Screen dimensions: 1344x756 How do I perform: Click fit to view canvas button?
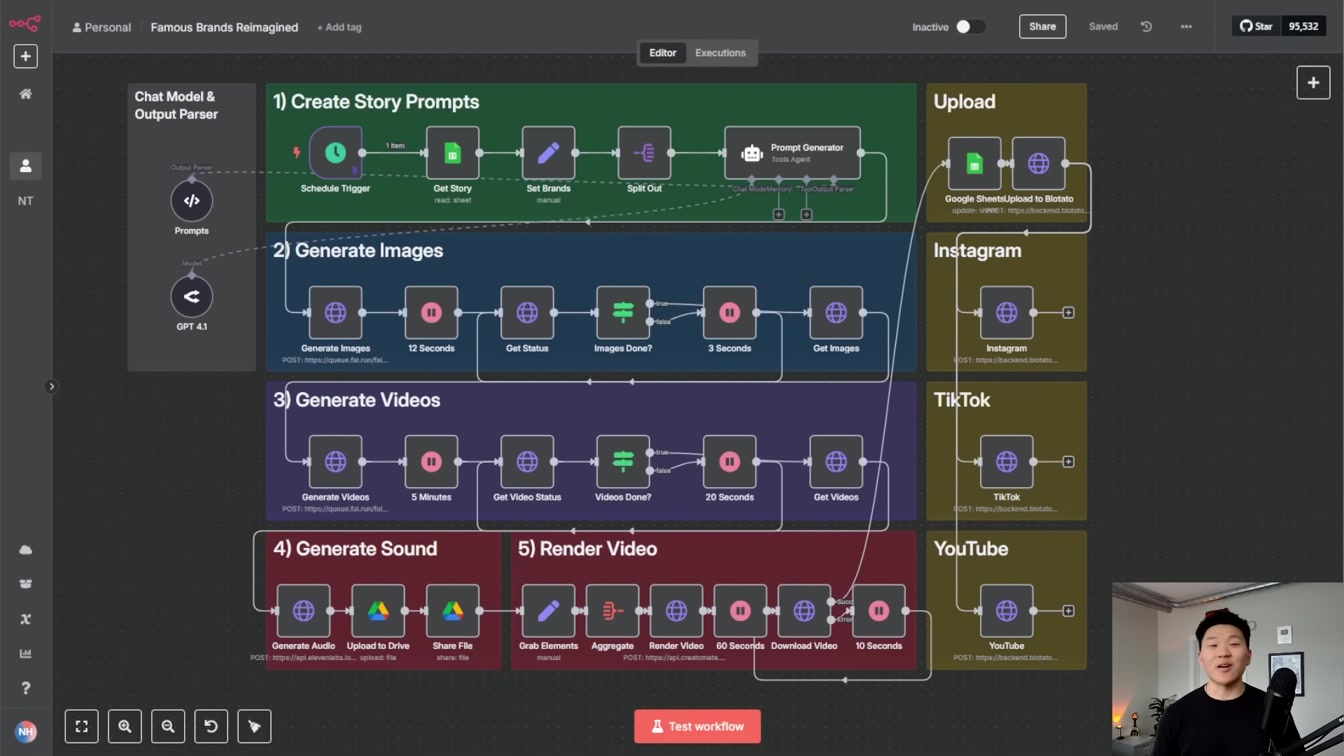pos(82,726)
